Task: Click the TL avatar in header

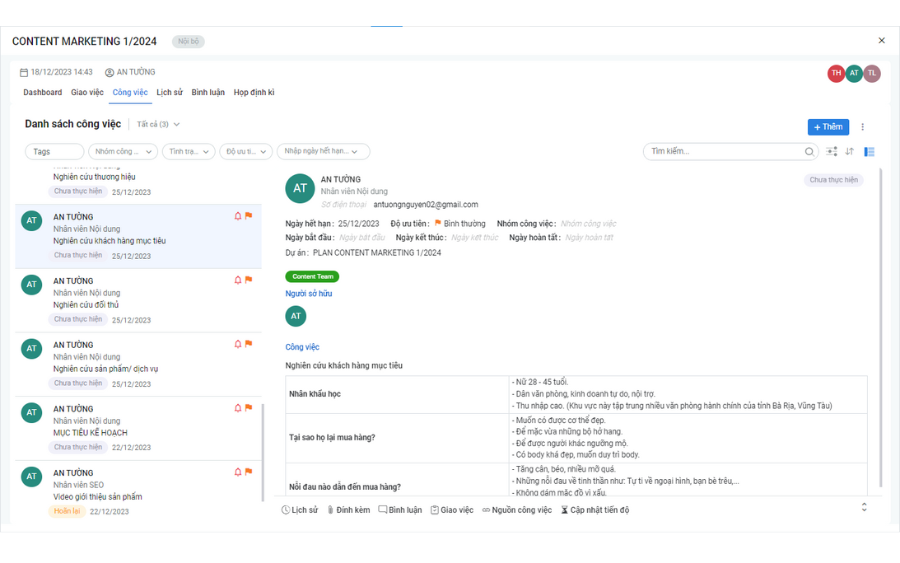Action: [x=872, y=73]
